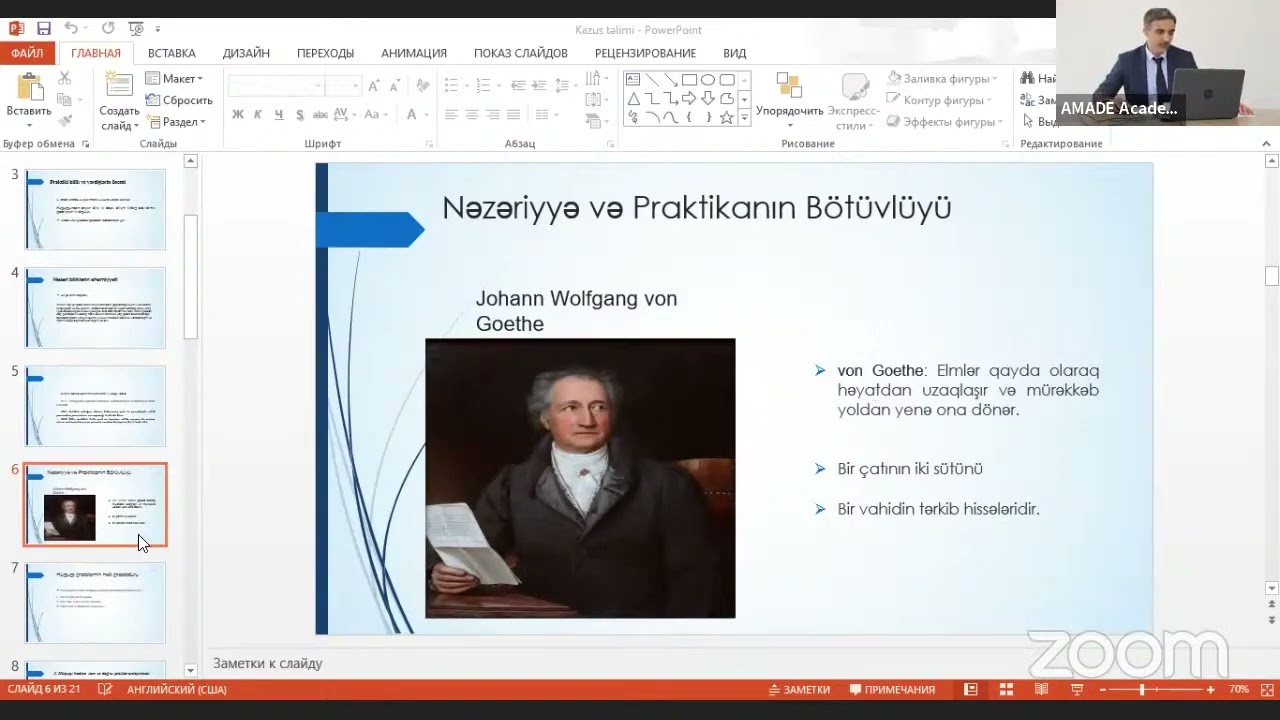Switch to the РЕЦЕНЗИРОВАНИЕ tab
This screenshot has width=1280, height=720.
click(645, 53)
